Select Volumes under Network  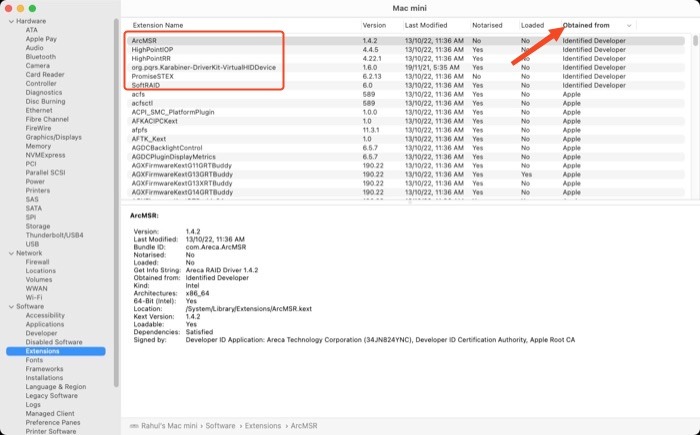click(39, 280)
